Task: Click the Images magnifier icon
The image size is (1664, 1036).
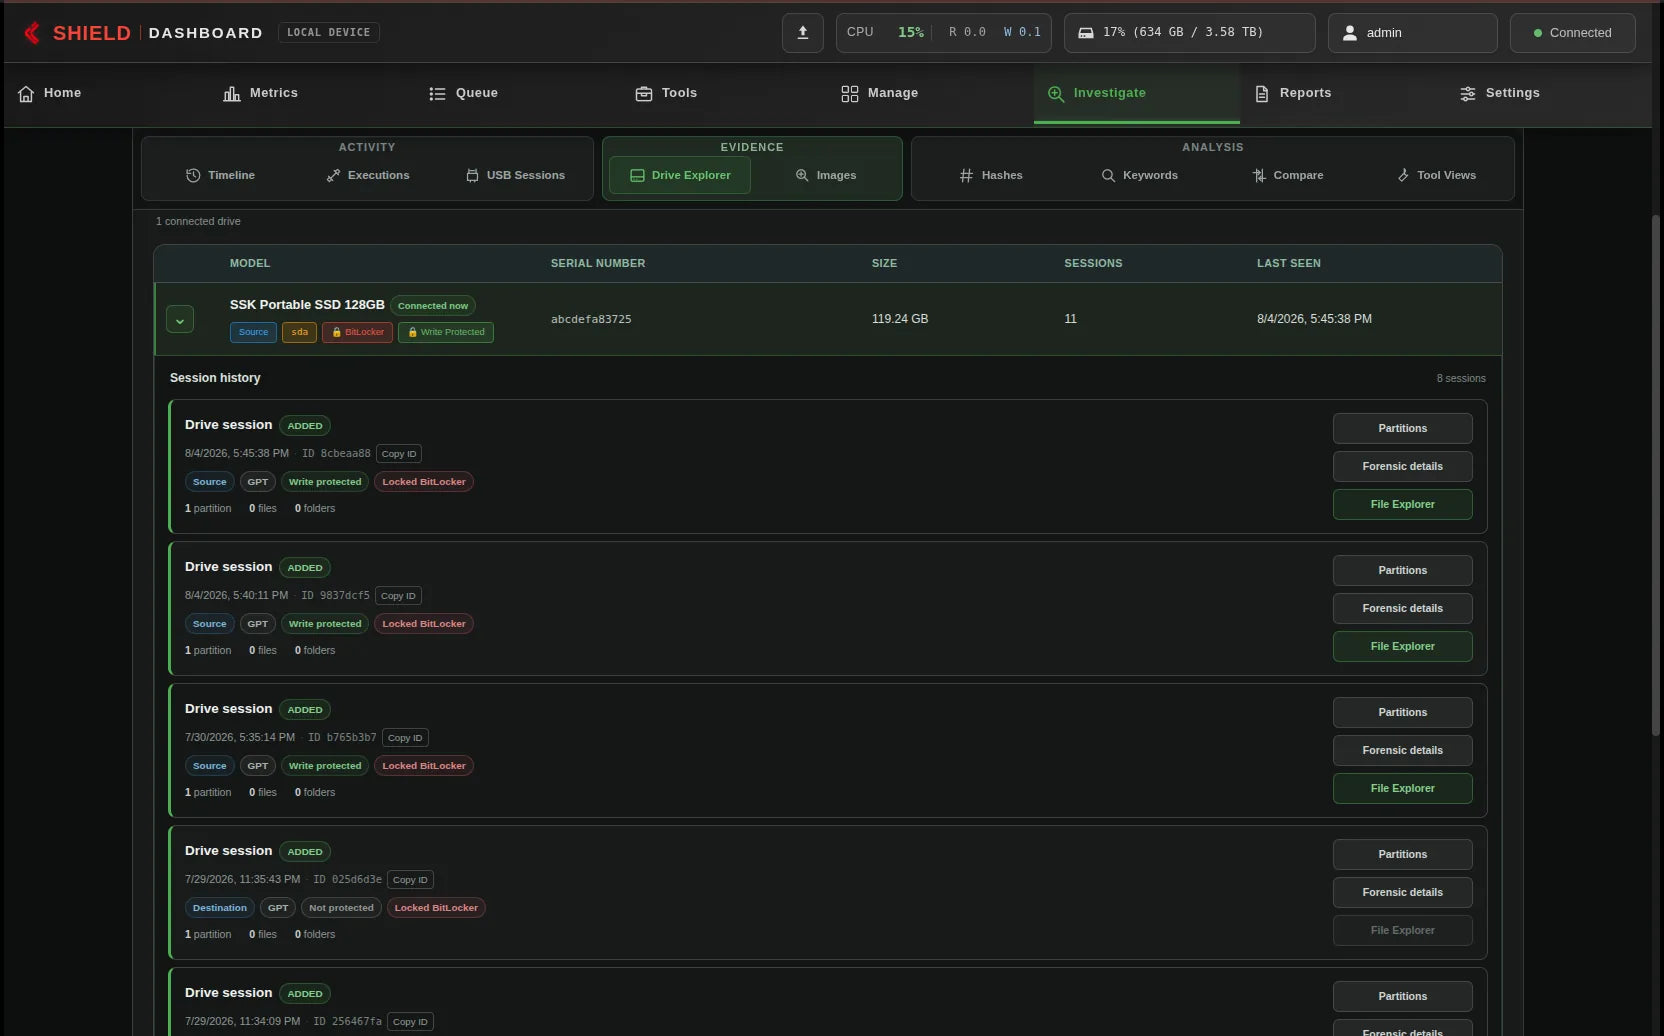Action: pyautogui.click(x=802, y=175)
